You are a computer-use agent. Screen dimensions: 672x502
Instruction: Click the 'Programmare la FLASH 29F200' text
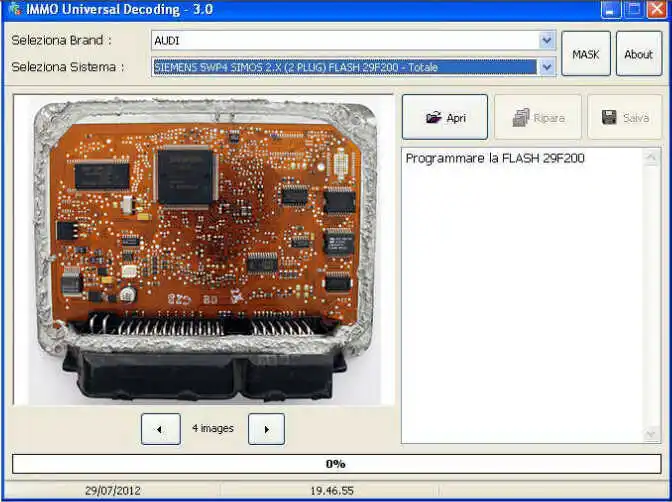(495, 158)
